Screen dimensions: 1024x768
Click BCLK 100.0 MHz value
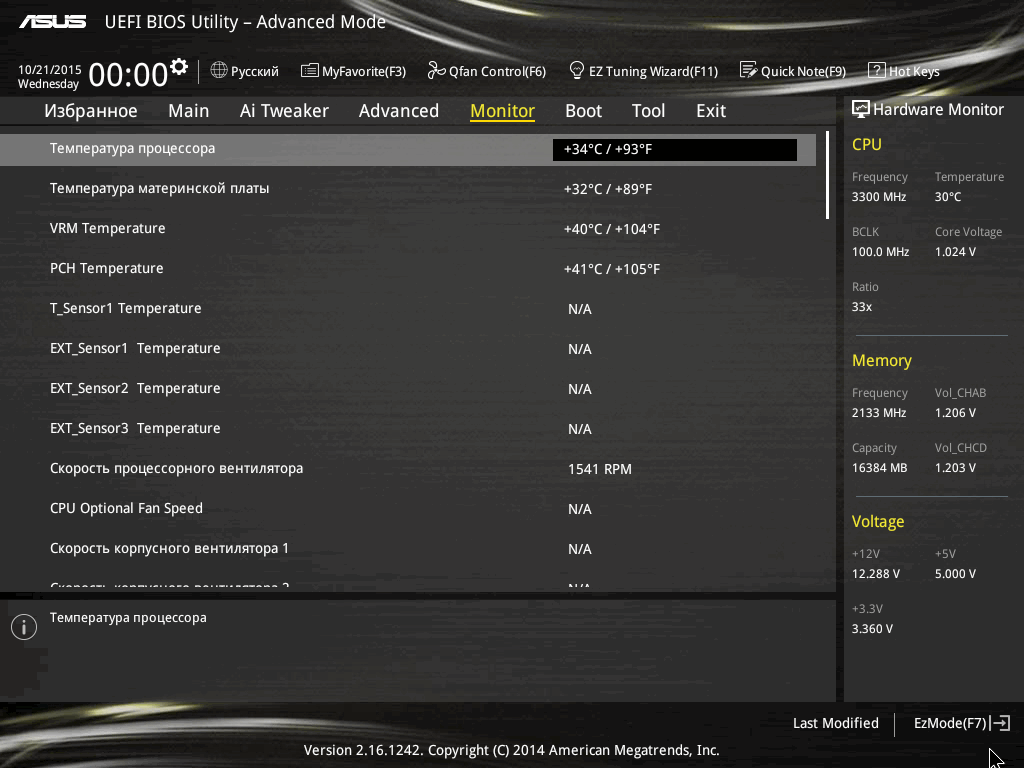tap(880, 251)
